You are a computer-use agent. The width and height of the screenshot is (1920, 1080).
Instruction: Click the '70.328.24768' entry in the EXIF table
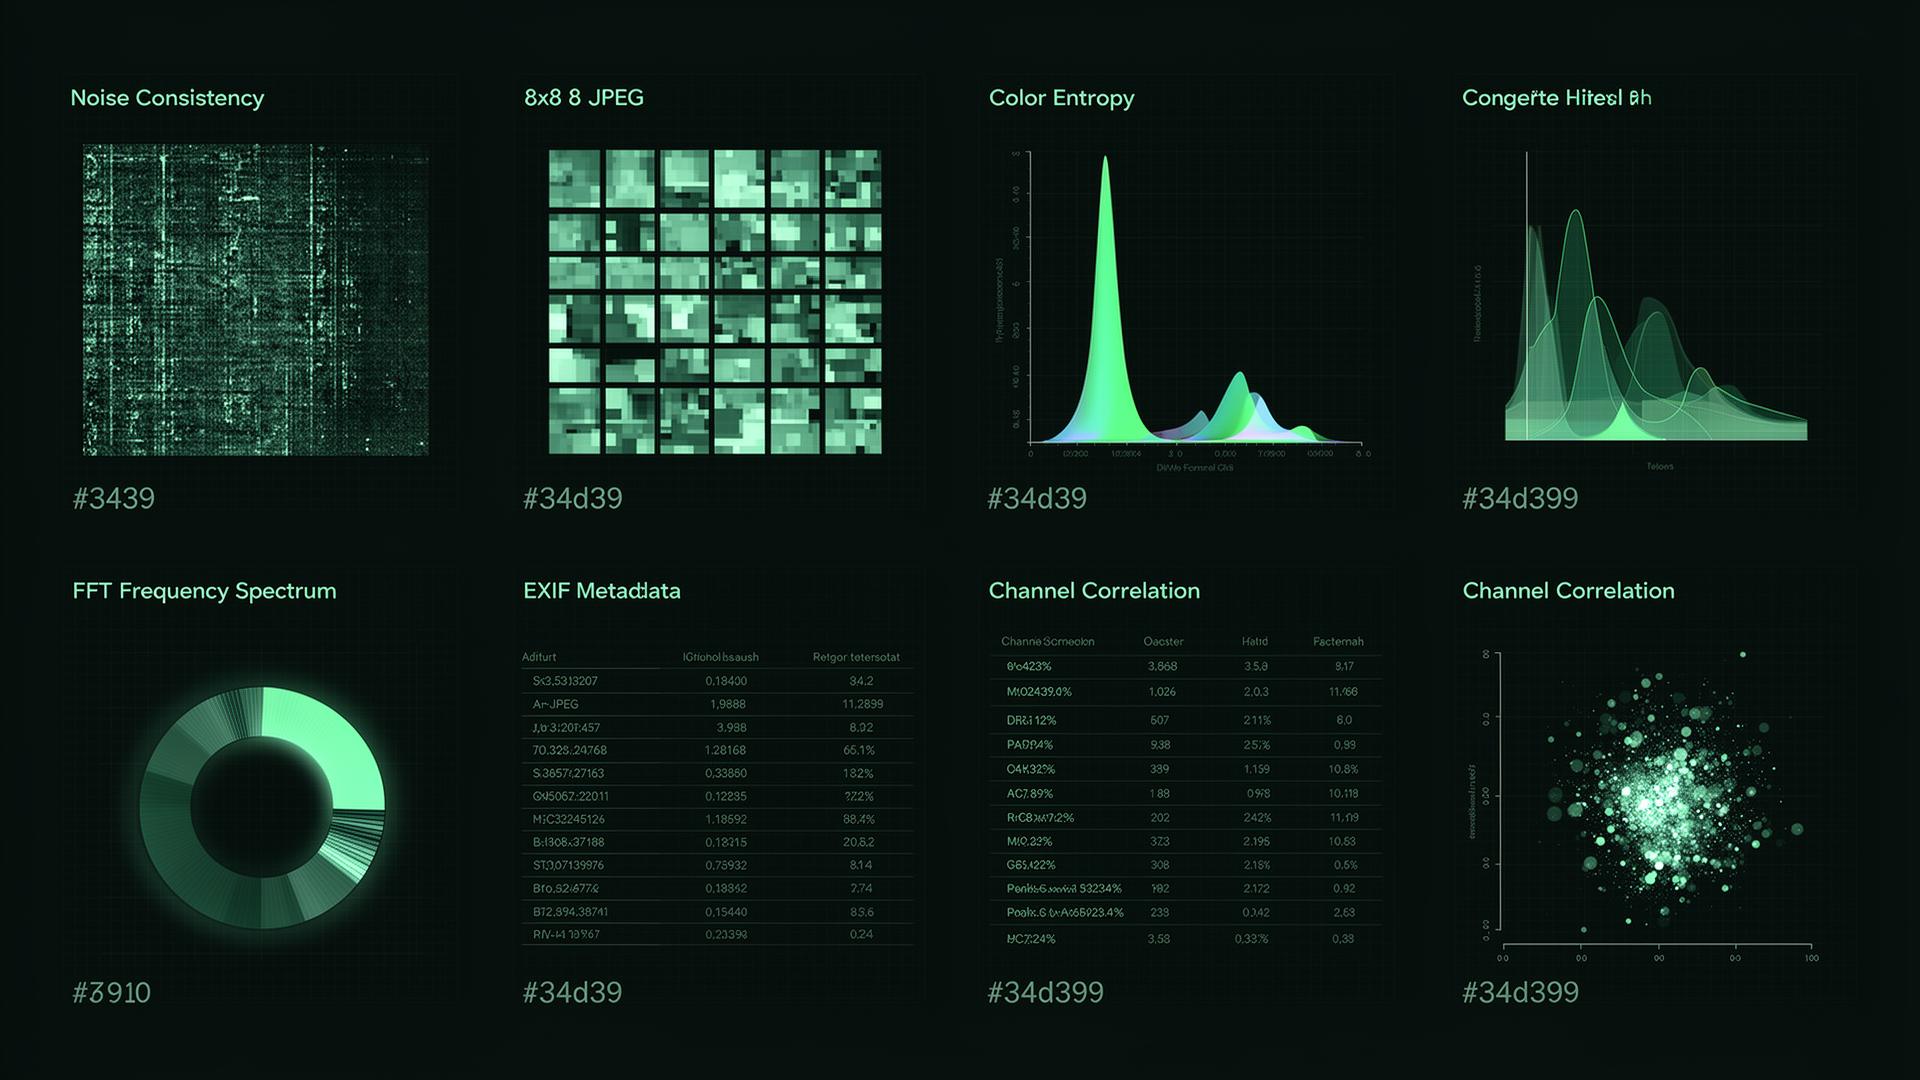click(570, 750)
